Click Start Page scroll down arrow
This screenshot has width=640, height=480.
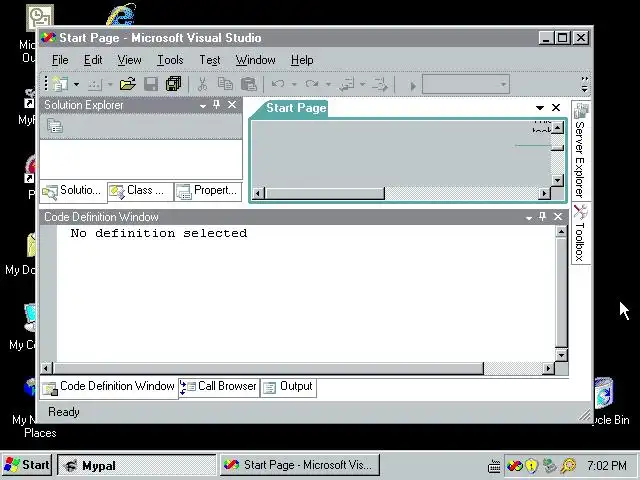click(x=557, y=180)
